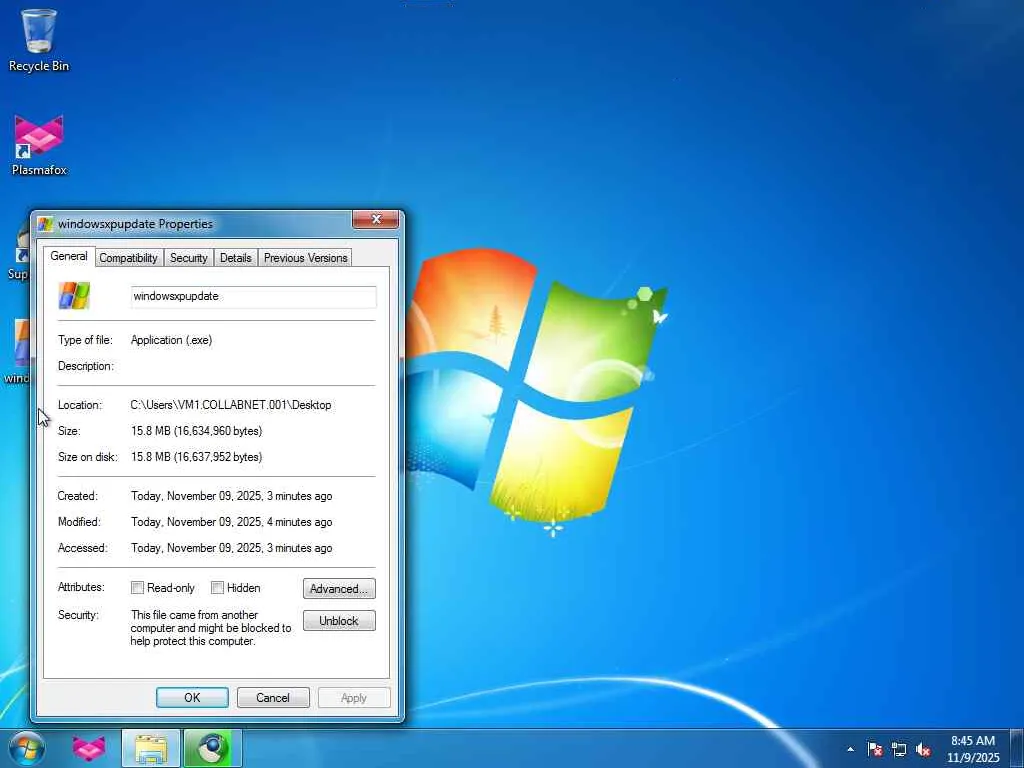Image resolution: width=1024 pixels, height=768 pixels.
Task: Click 'Application (.exe)' file type text
Action: pyautogui.click(x=171, y=340)
